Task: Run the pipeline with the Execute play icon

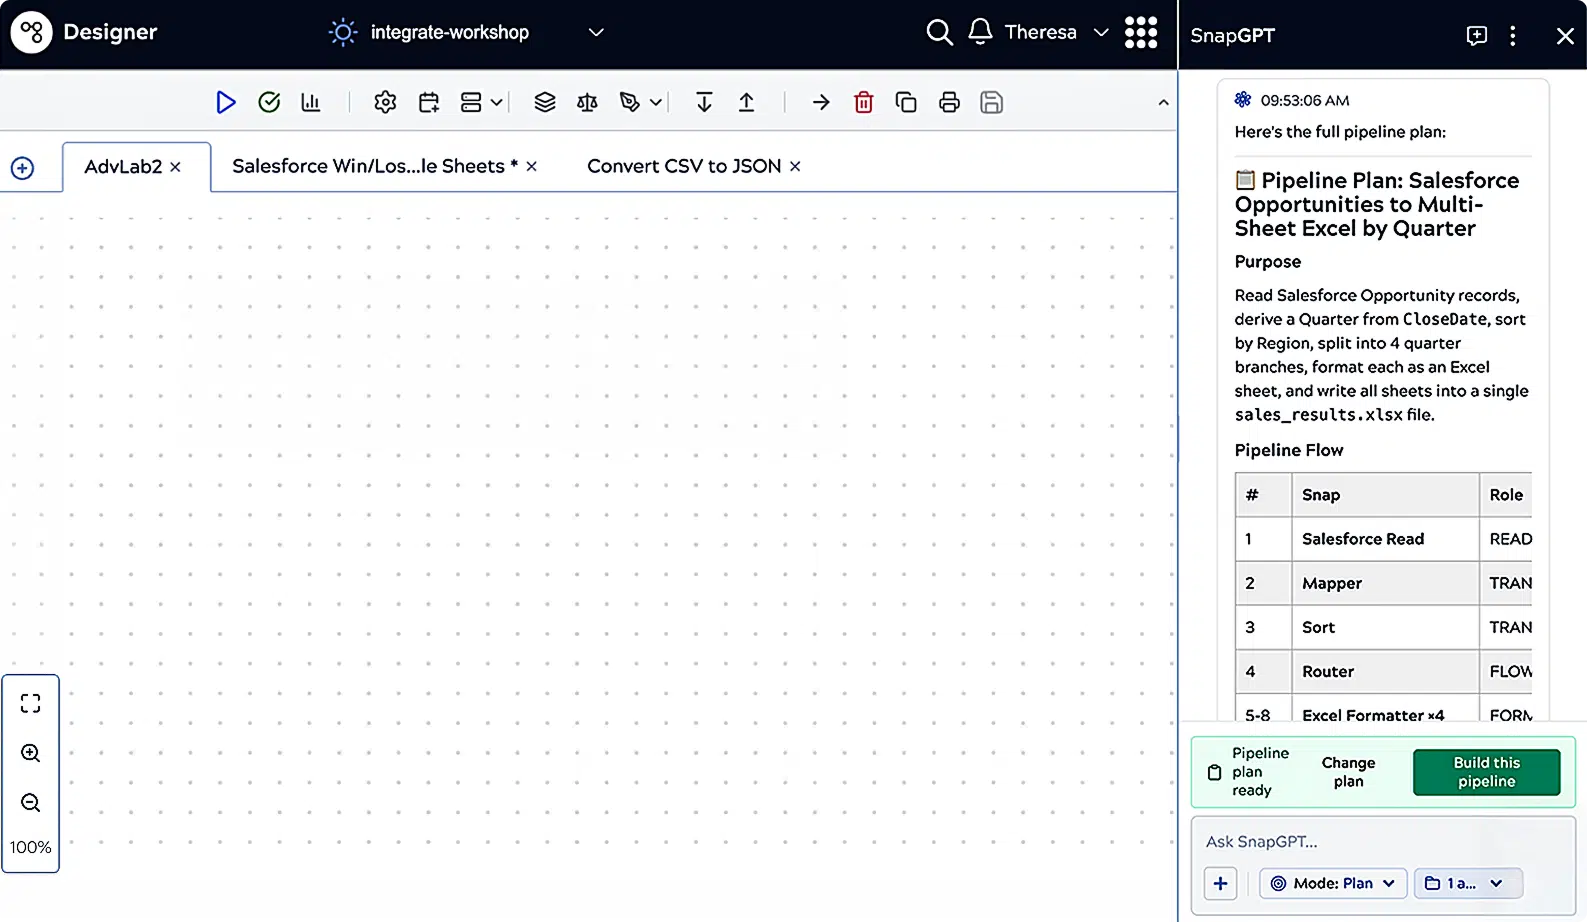Action: 226,102
